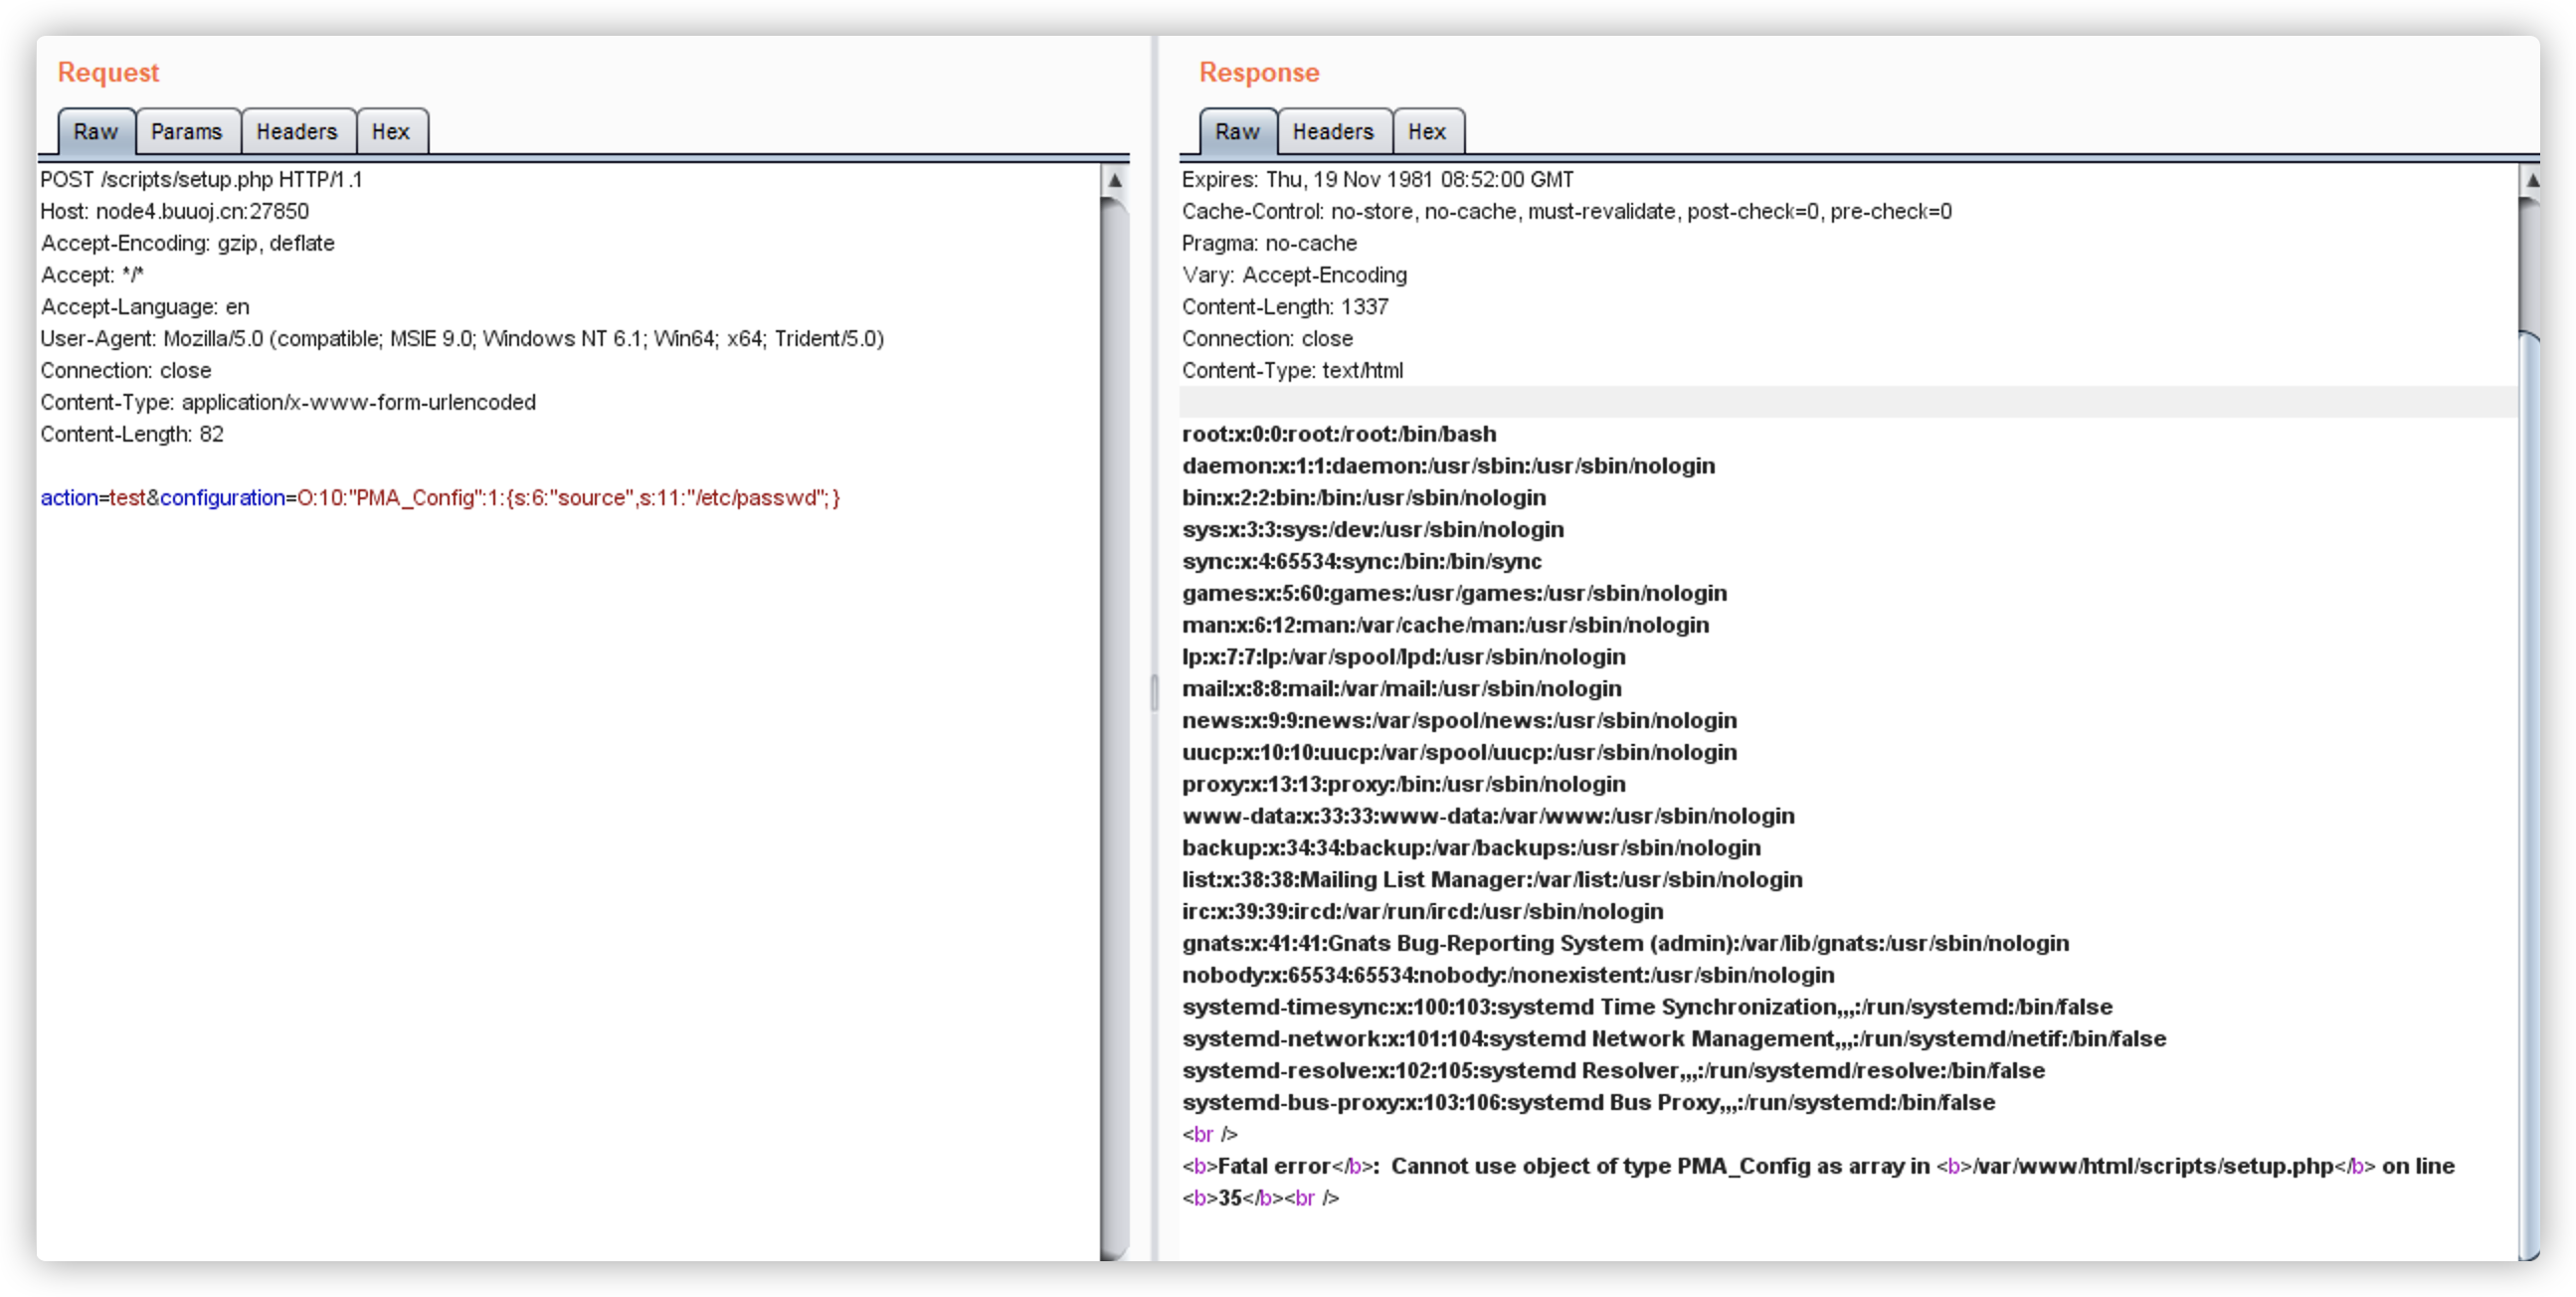Click the 'Host: node4.buuoj.cn:27850' header line
The height and width of the screenshot is (1297, 2576).
coord(175,212)
